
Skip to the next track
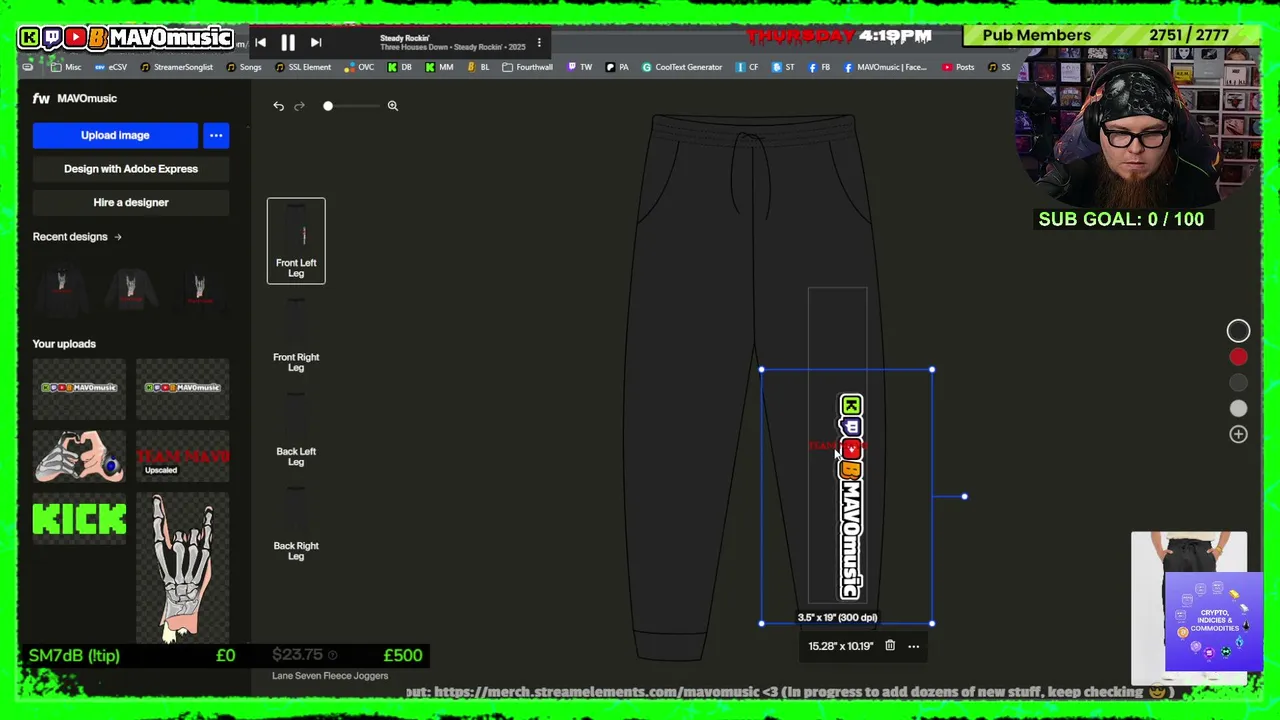pos(316,42)
